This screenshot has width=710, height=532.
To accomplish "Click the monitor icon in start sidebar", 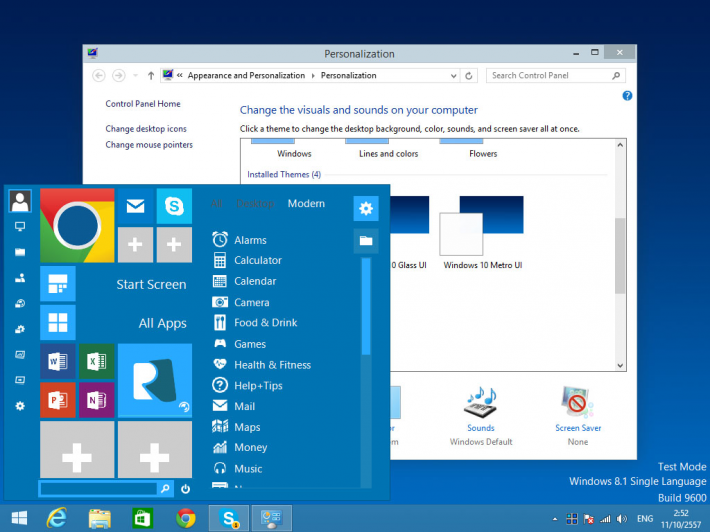I will (x=20, y=226).
